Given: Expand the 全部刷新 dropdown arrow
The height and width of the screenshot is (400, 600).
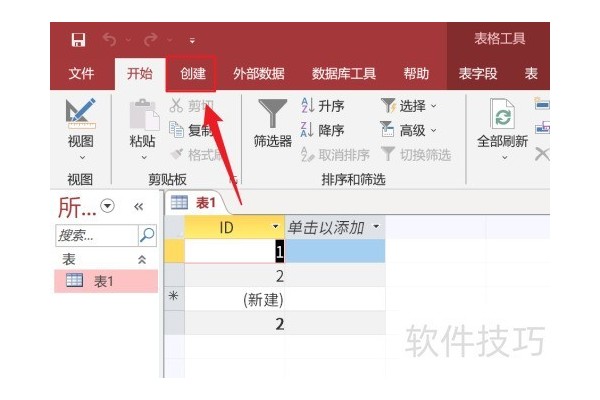Looking at the screenshot, I should [x=504, y=157].
